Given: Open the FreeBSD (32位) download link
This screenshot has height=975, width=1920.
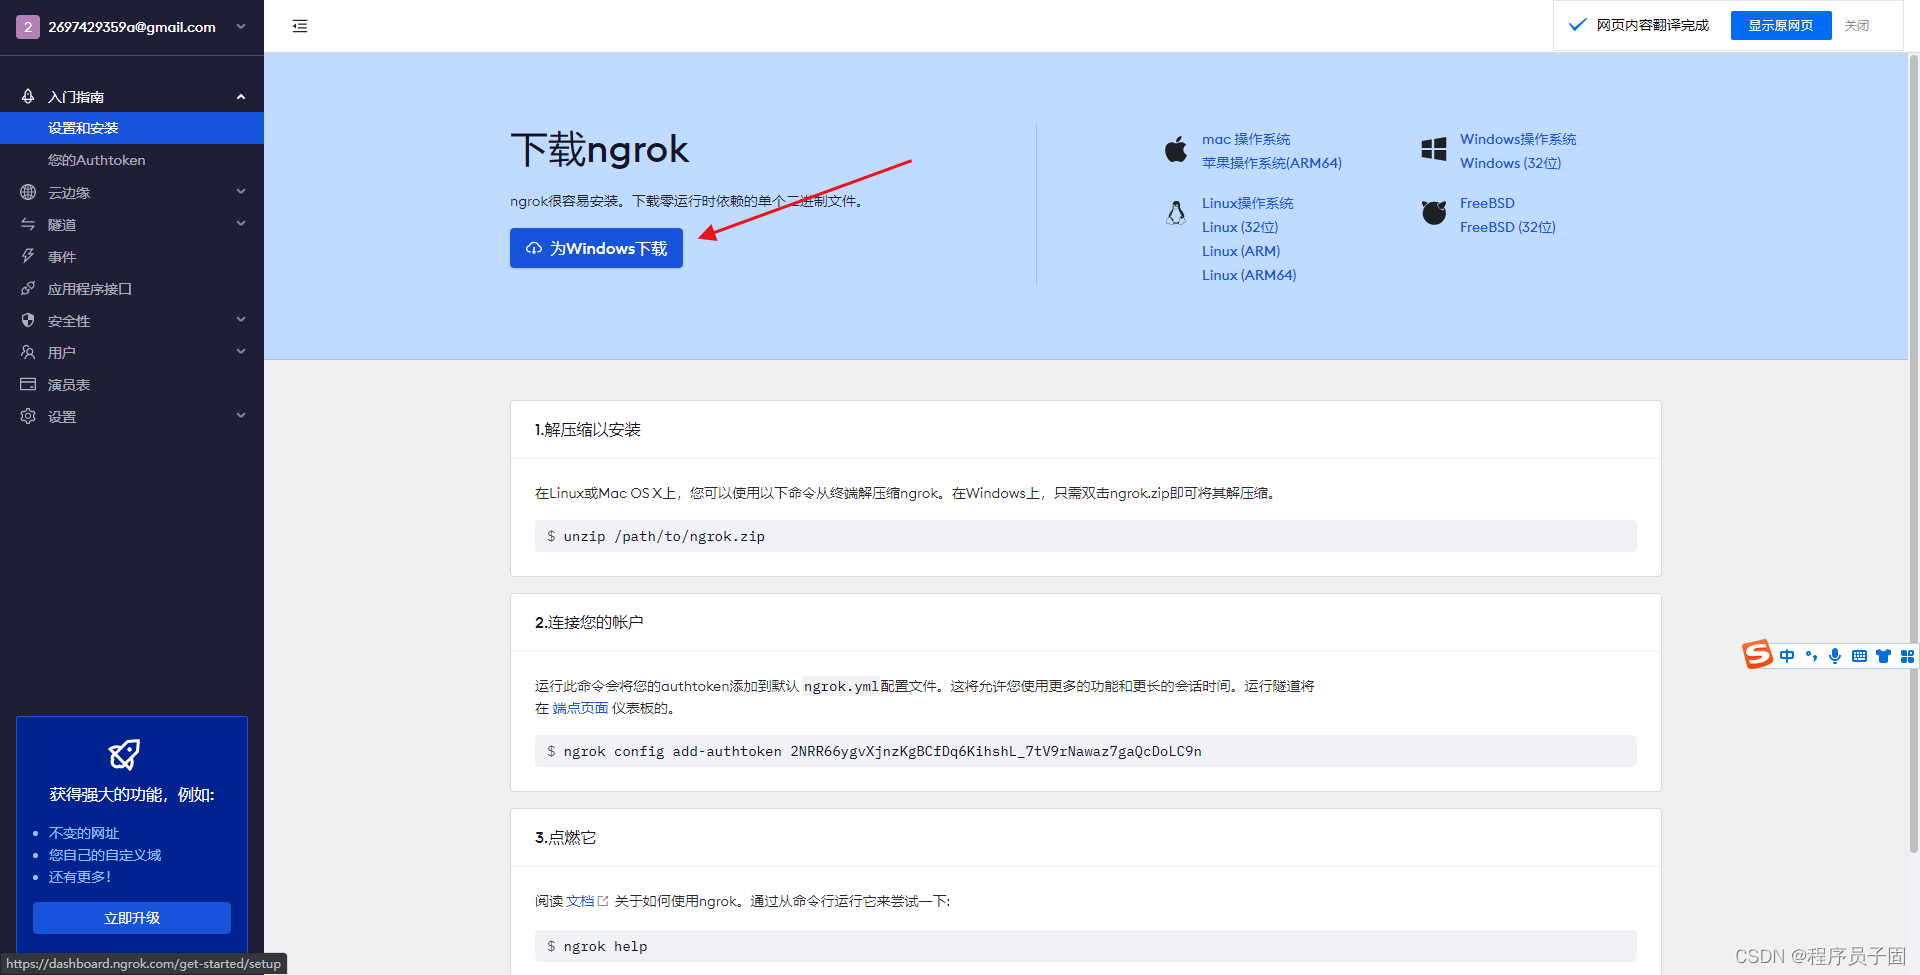Looking at the screenshot, I should [x=1507, y=227].
